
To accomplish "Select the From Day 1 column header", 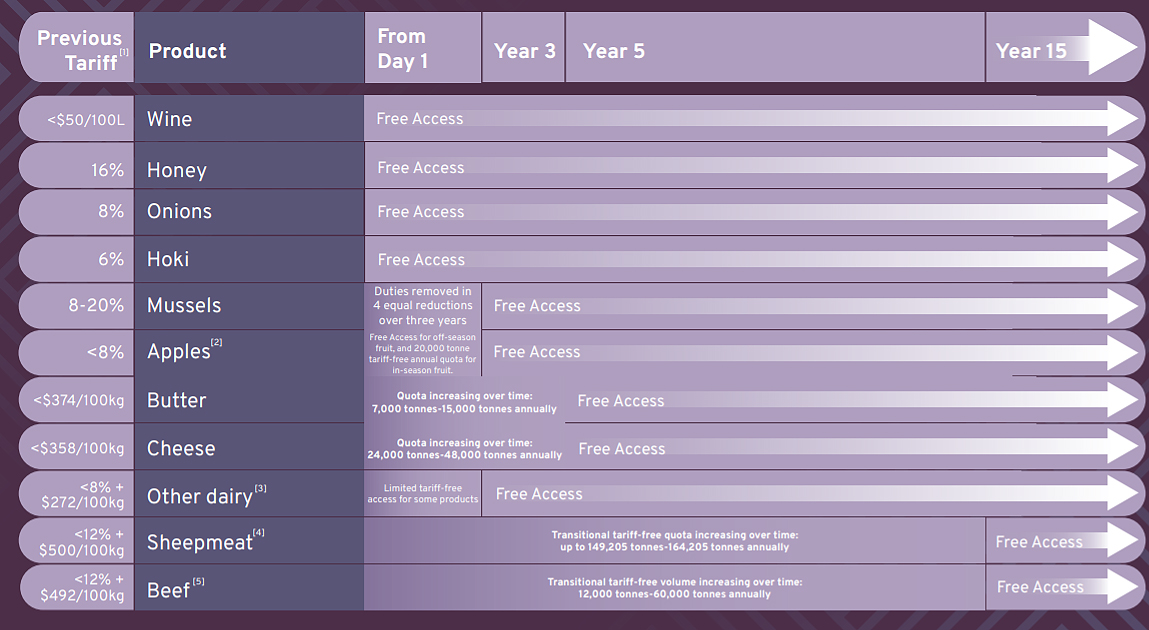I will coord(403,49).
